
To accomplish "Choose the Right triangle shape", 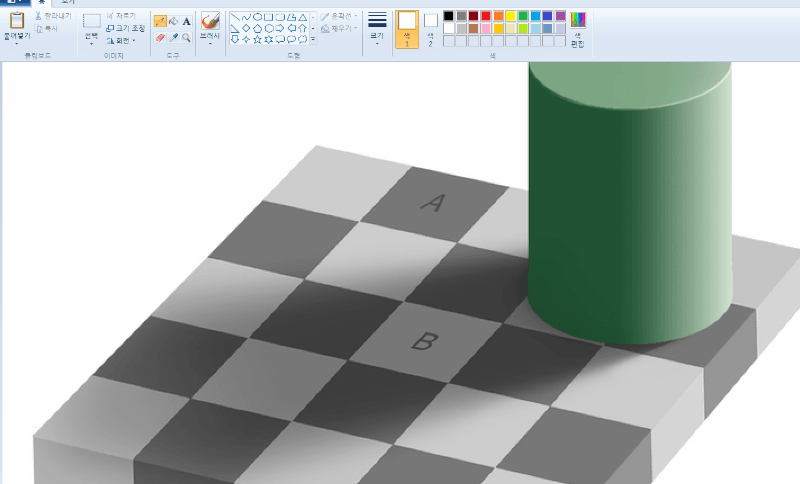I will point(235,28).
